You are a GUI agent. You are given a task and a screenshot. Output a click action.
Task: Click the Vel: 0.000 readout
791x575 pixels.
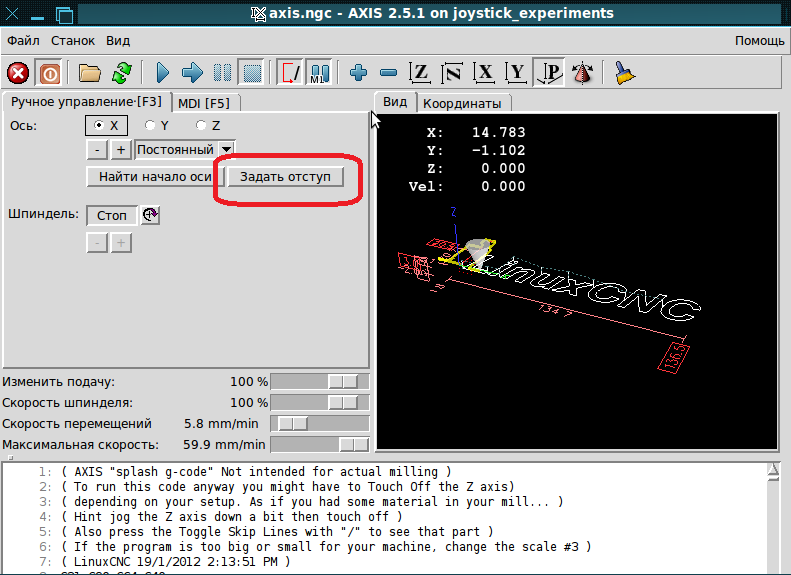(x=467, y=187)
